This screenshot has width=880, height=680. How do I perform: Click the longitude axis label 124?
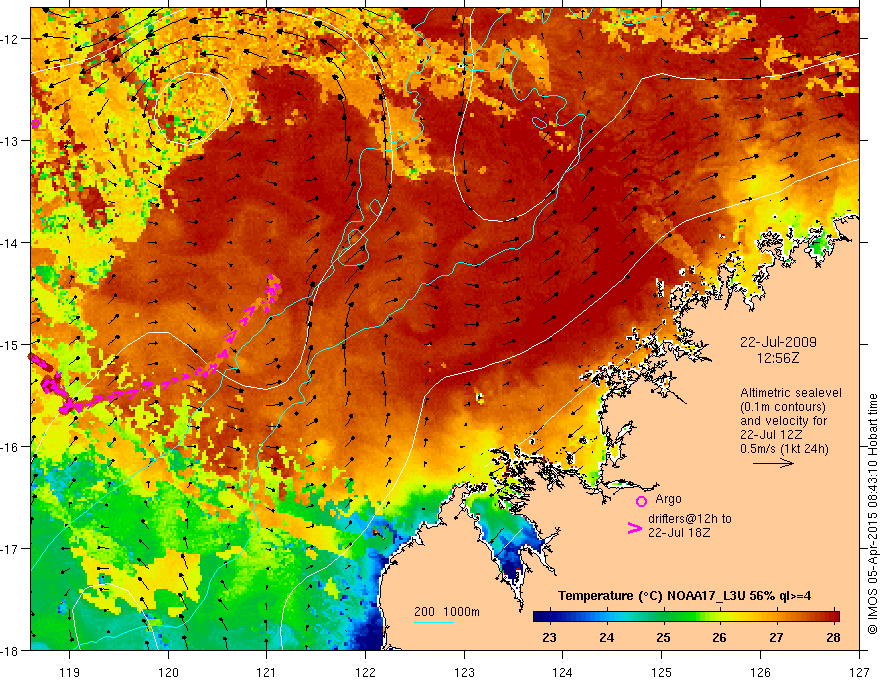[x=563, y=672]
